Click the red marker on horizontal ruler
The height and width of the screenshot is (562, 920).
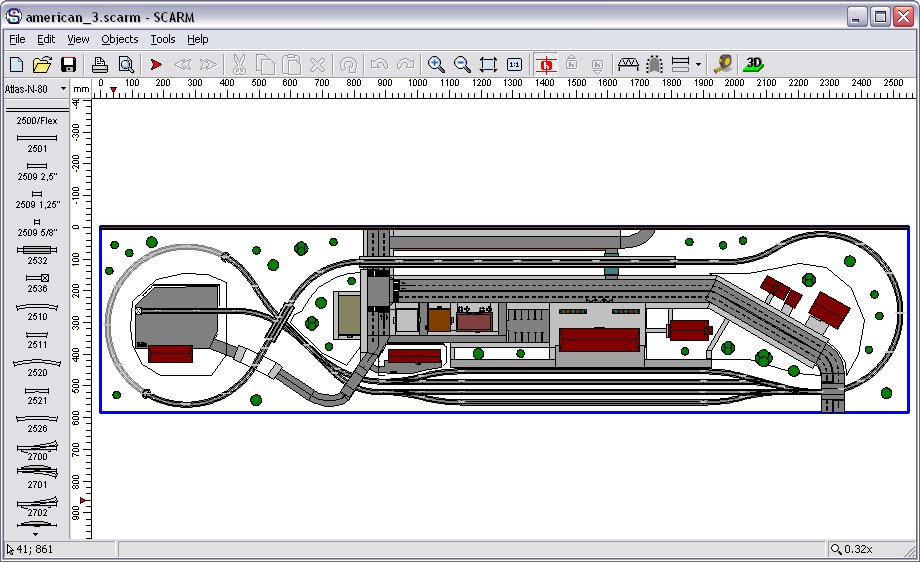pos(113,90)
